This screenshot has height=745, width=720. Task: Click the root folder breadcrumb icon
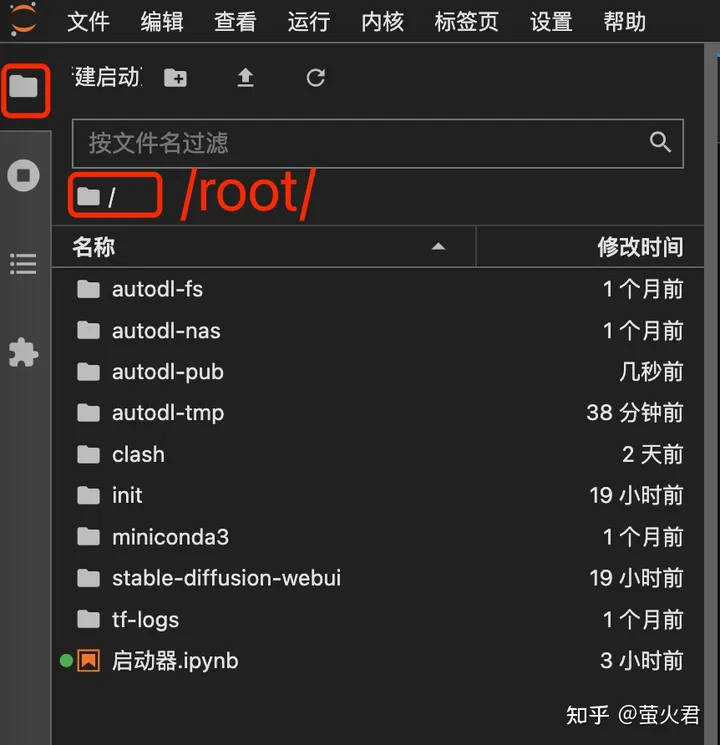coord(88,196)
